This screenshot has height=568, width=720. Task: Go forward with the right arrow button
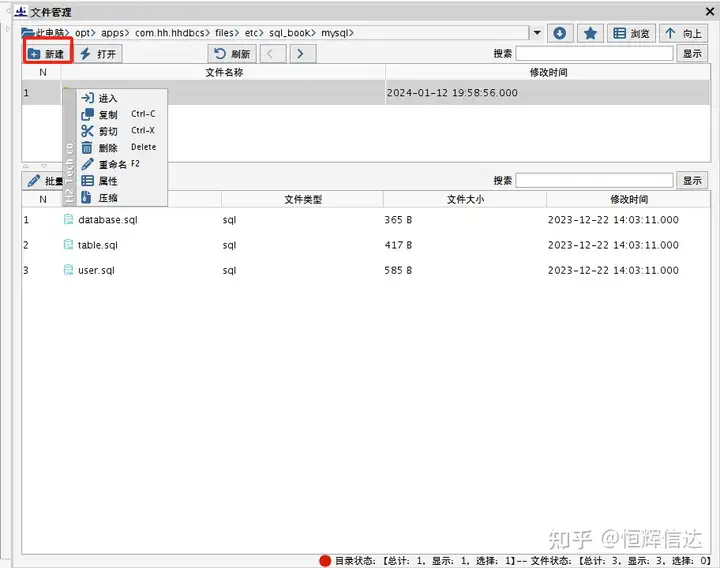[x=303, y=54]
